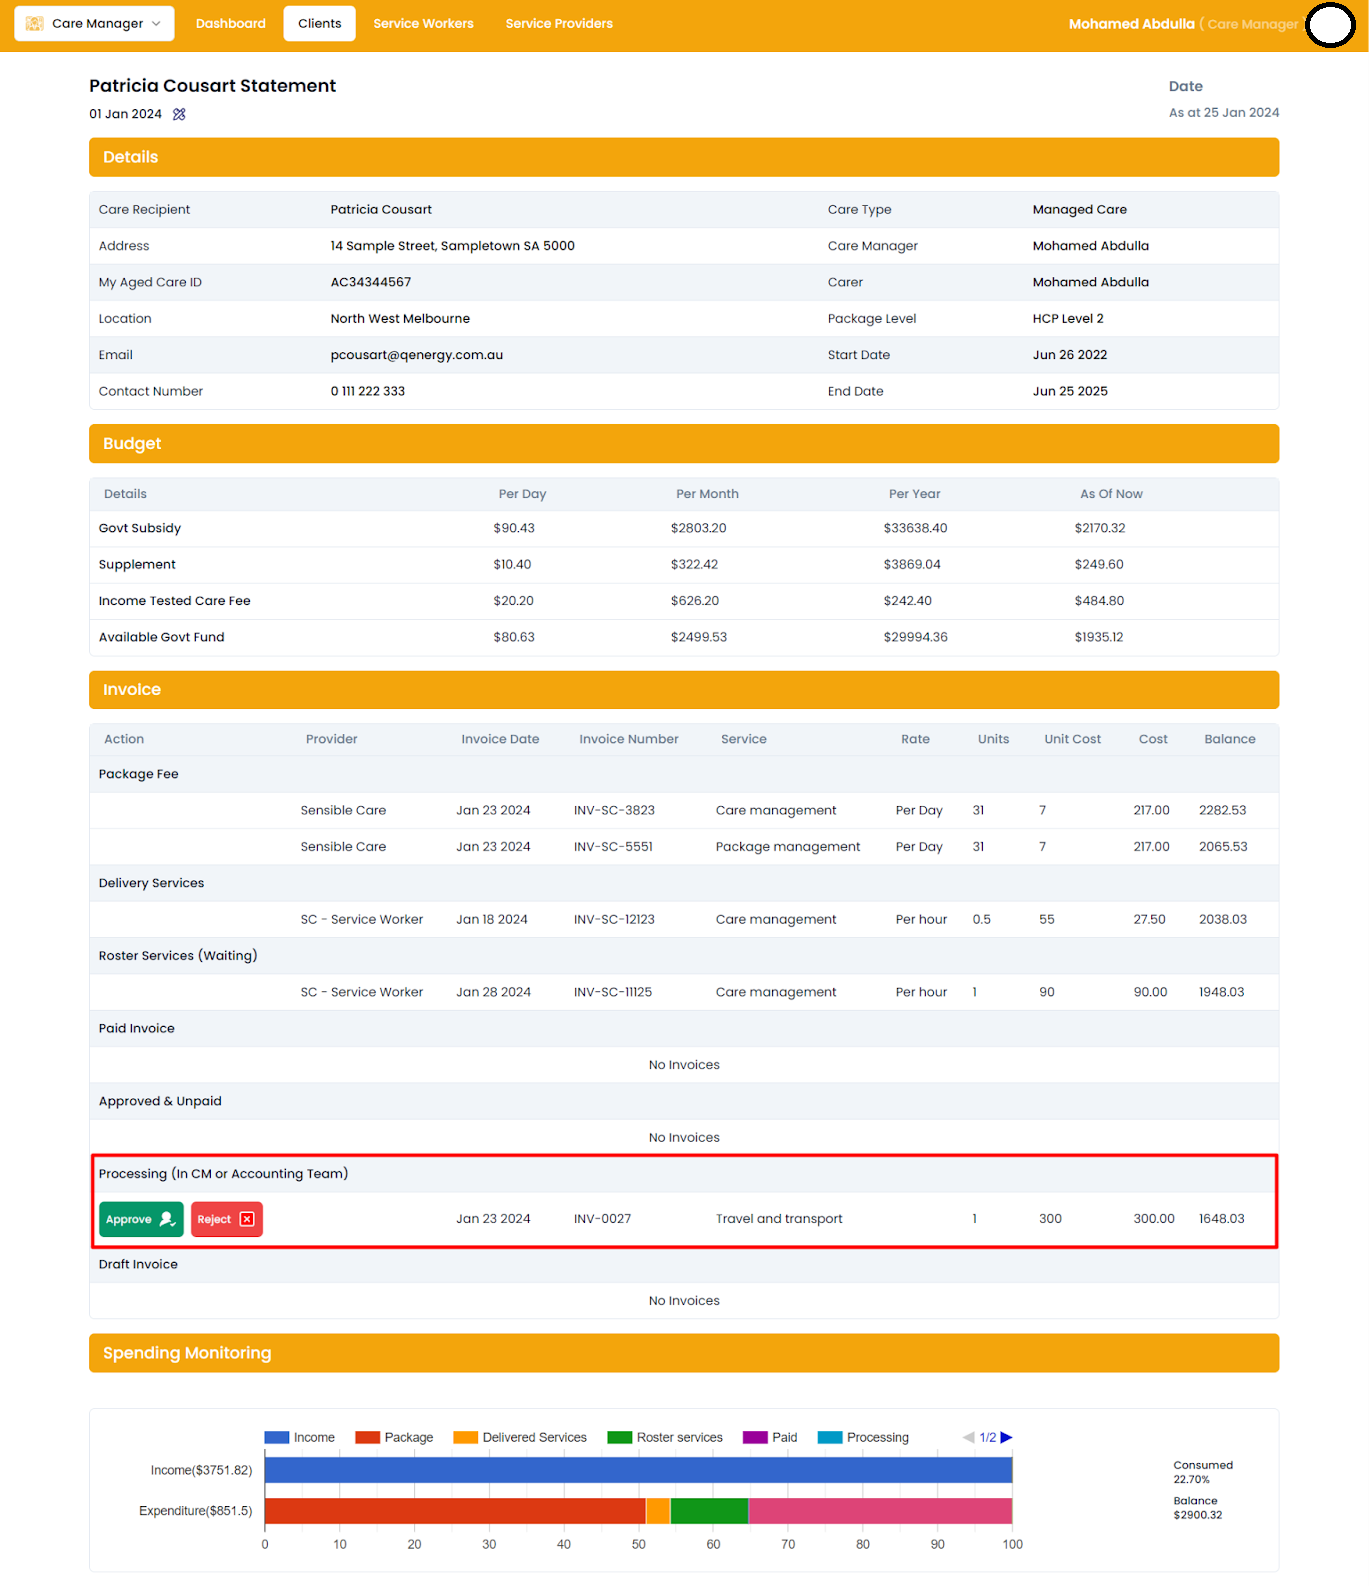Switch to Service Workers tab
Screen dimensions: 1369x1586
423,23
